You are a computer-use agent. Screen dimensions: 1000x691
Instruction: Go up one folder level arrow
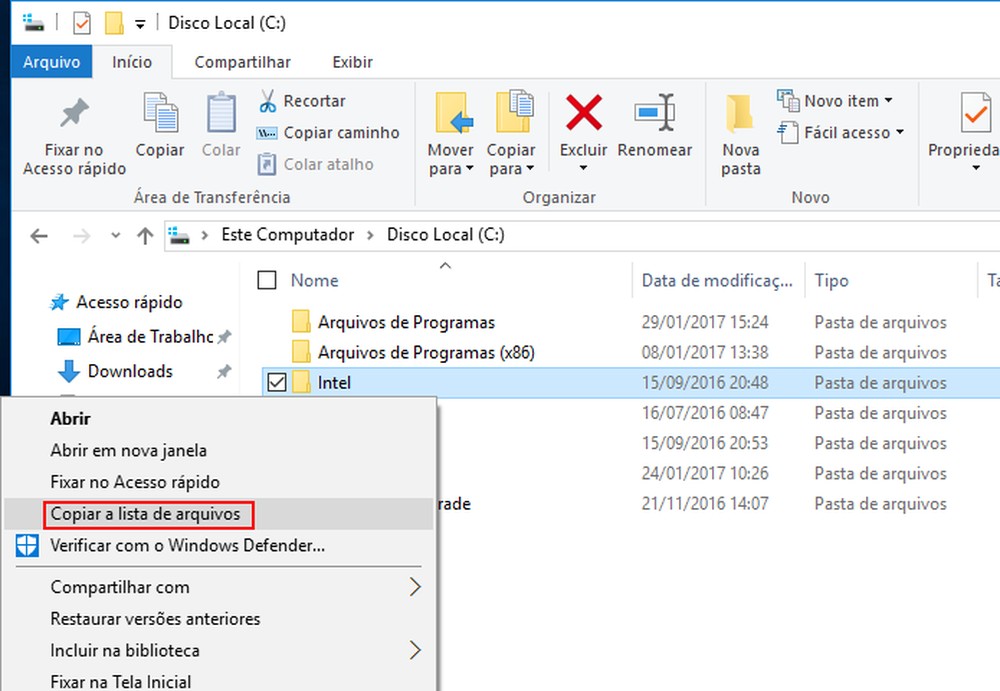(x=145, y=236)
